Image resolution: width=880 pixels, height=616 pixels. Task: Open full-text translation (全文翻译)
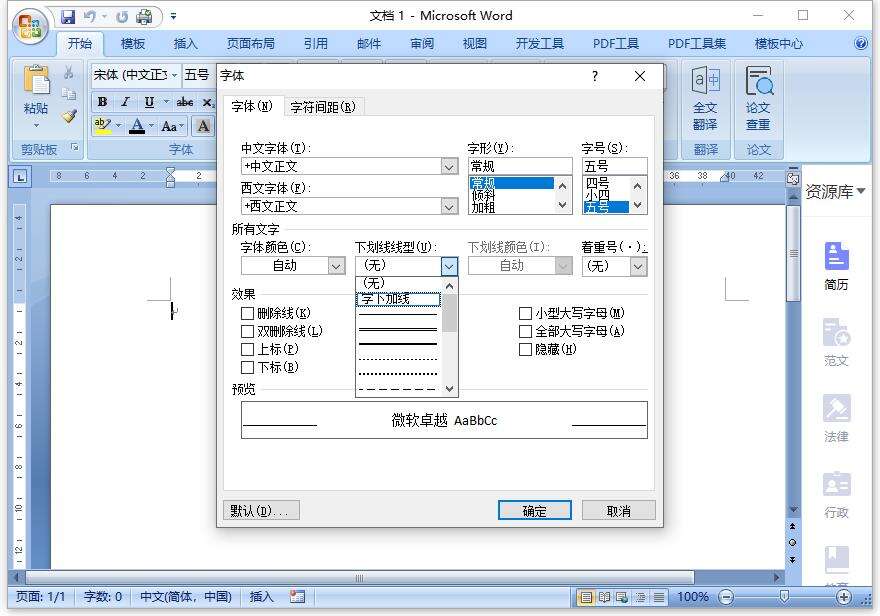705,98
